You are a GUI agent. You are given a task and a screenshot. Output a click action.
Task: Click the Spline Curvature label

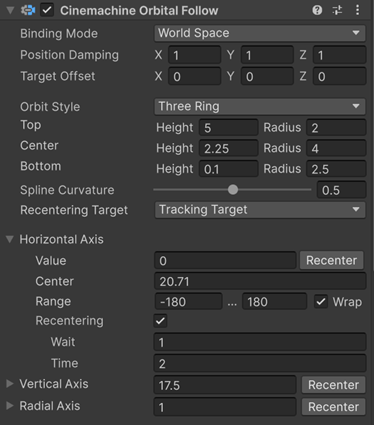67,190
